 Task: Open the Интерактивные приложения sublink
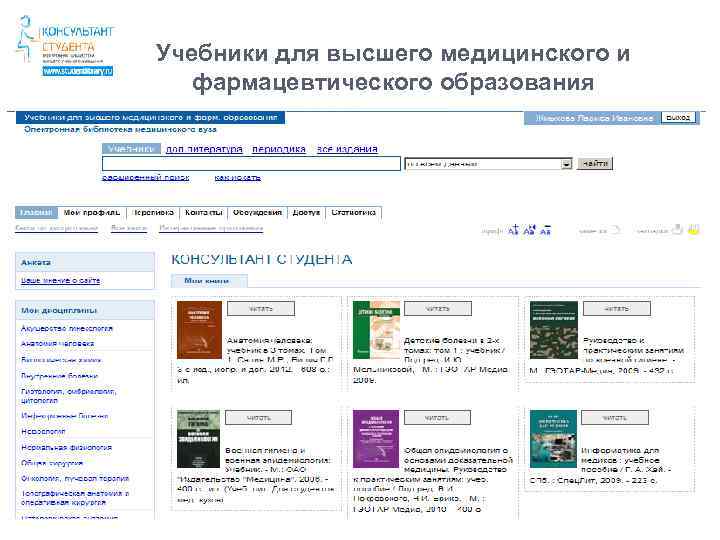pos(211,228)
